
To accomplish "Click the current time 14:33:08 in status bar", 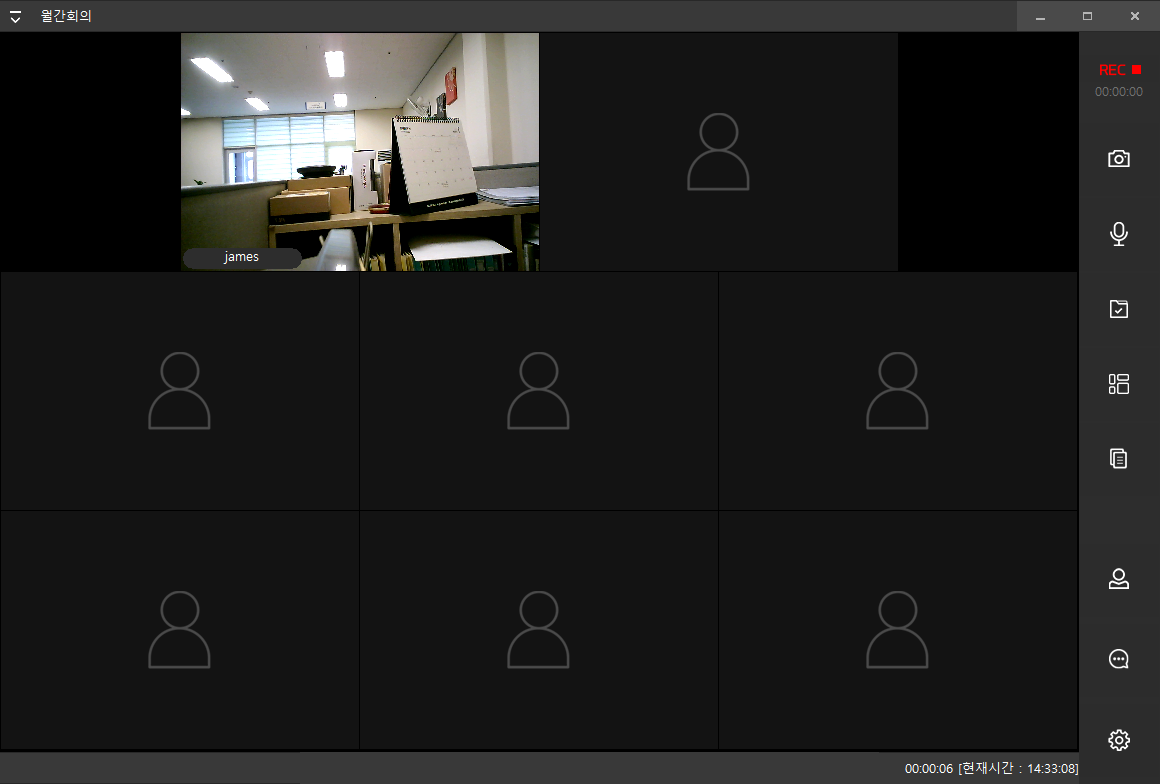I will click(1051, 769).
